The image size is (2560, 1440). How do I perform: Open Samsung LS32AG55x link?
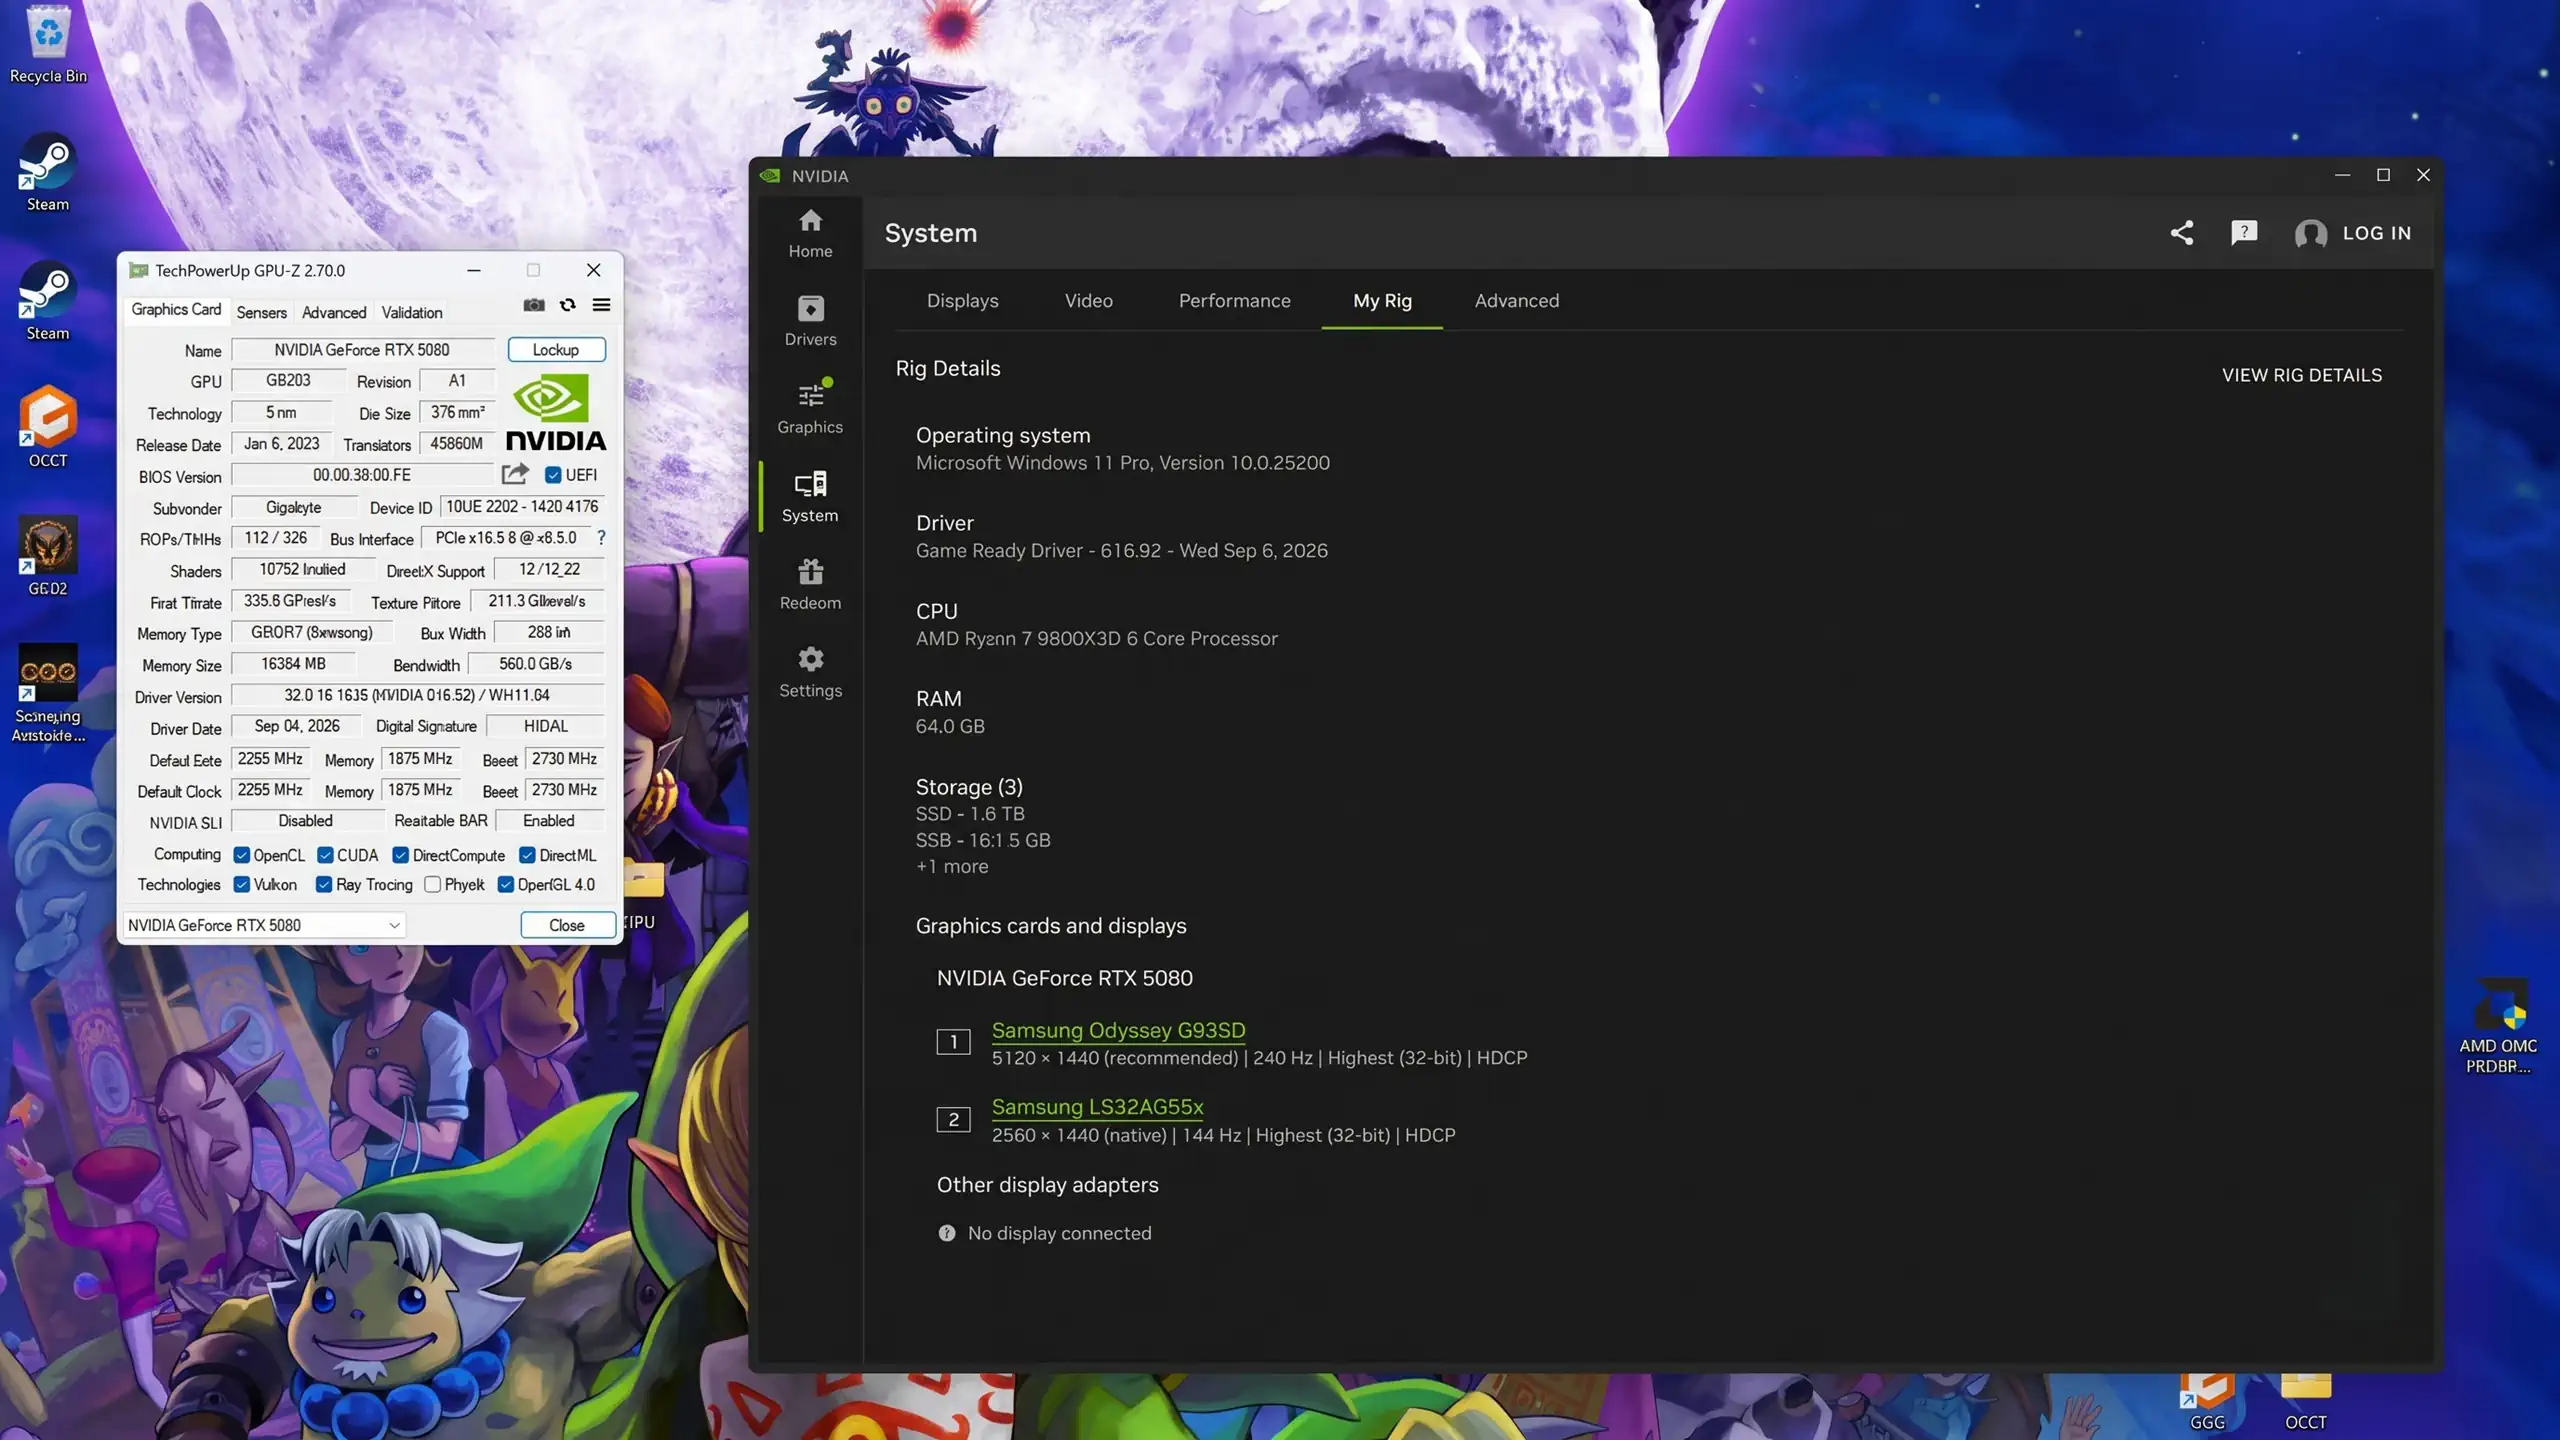[x=1097, y=1107]
